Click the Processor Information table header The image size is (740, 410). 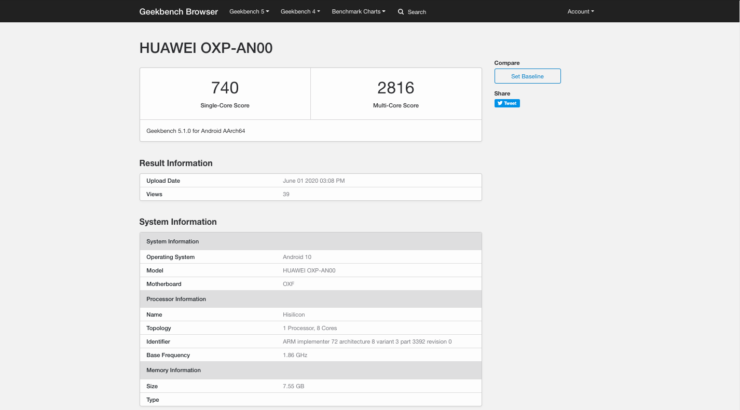pos(311,299)
